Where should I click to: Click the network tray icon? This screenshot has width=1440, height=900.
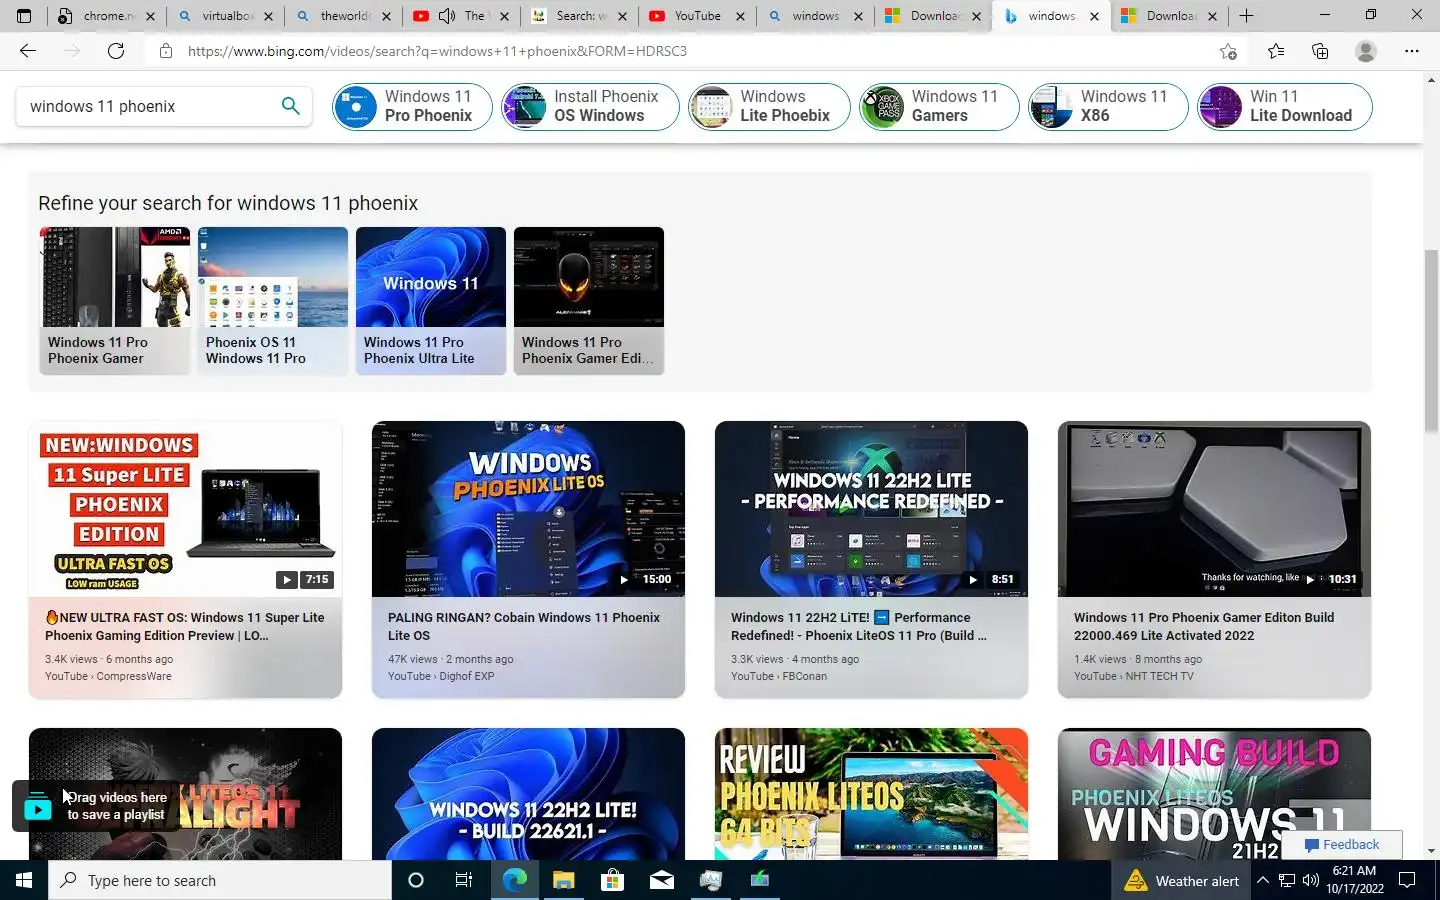point(1287,881)
